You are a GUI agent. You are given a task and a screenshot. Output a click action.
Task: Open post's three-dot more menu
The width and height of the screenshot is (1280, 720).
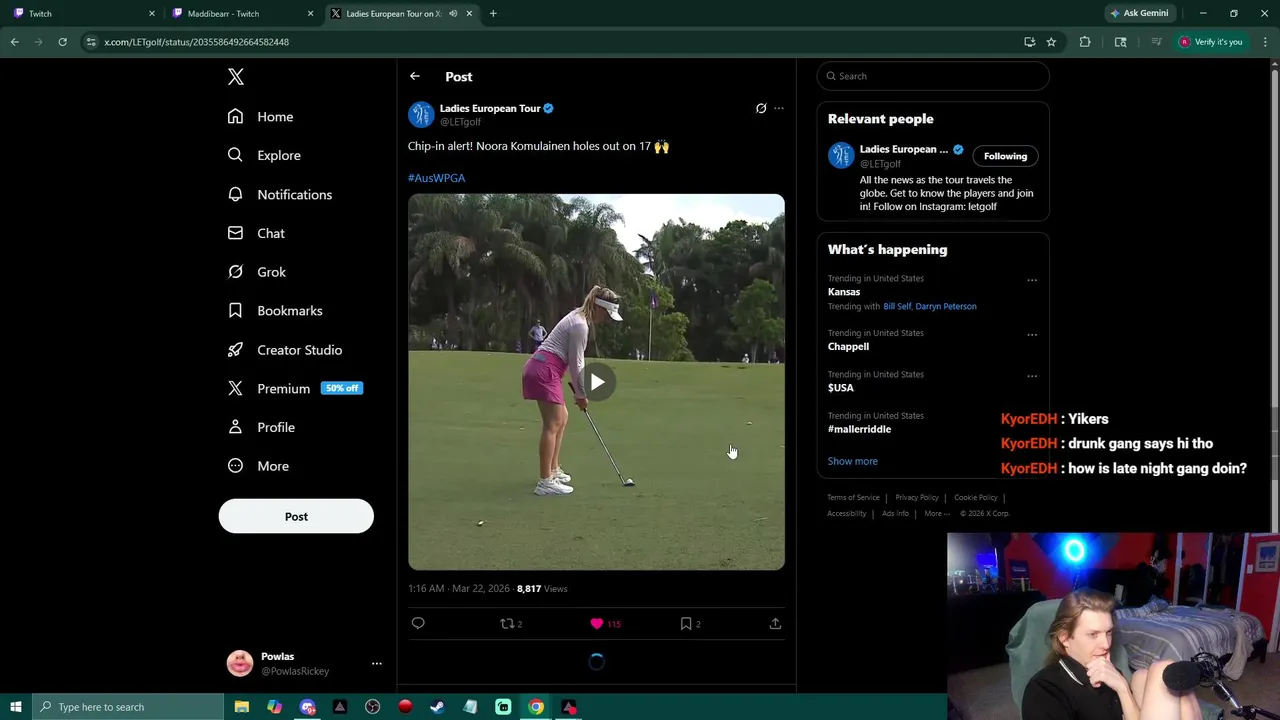(x=779, y=108)
